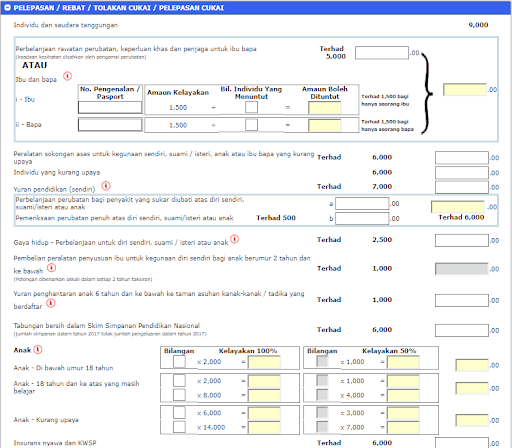Open info icon beside Yuran penghantaran anak berdaftar

pos(51,303)
